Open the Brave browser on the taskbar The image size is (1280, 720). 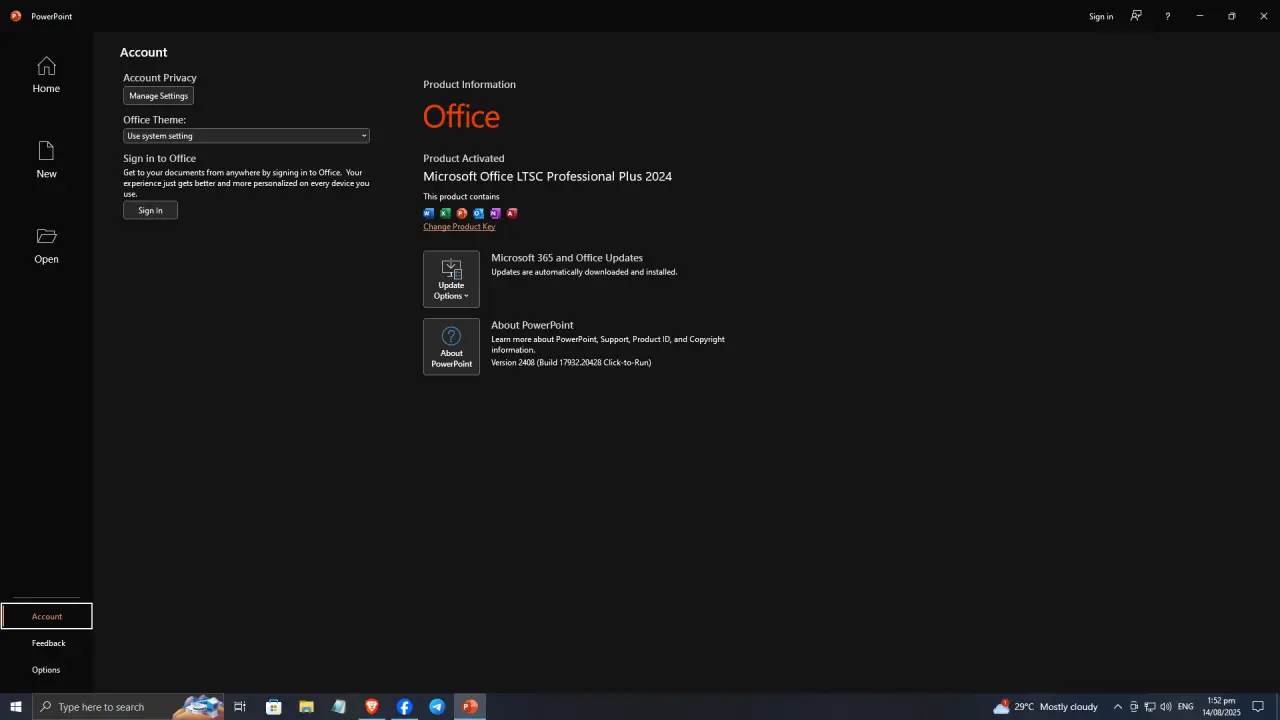click(x=372, y=707)
